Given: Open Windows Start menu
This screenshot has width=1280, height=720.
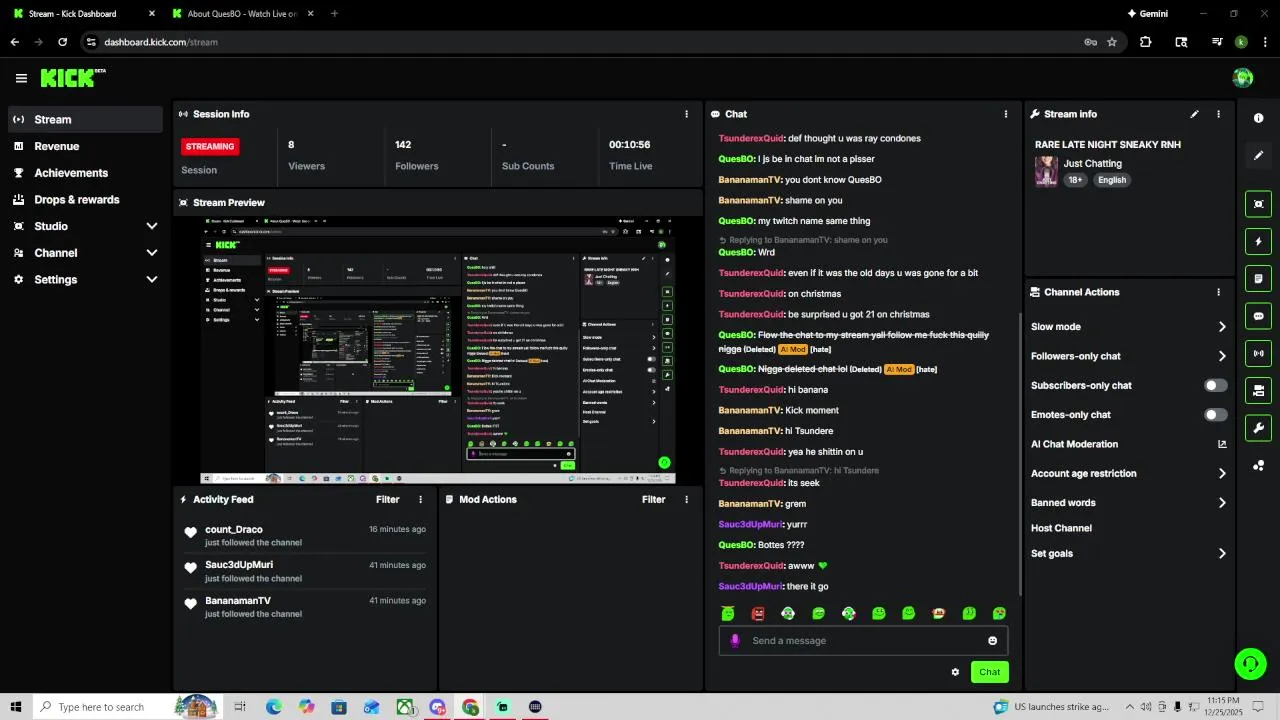Looking at the screenshot, I should click(16, 707).
